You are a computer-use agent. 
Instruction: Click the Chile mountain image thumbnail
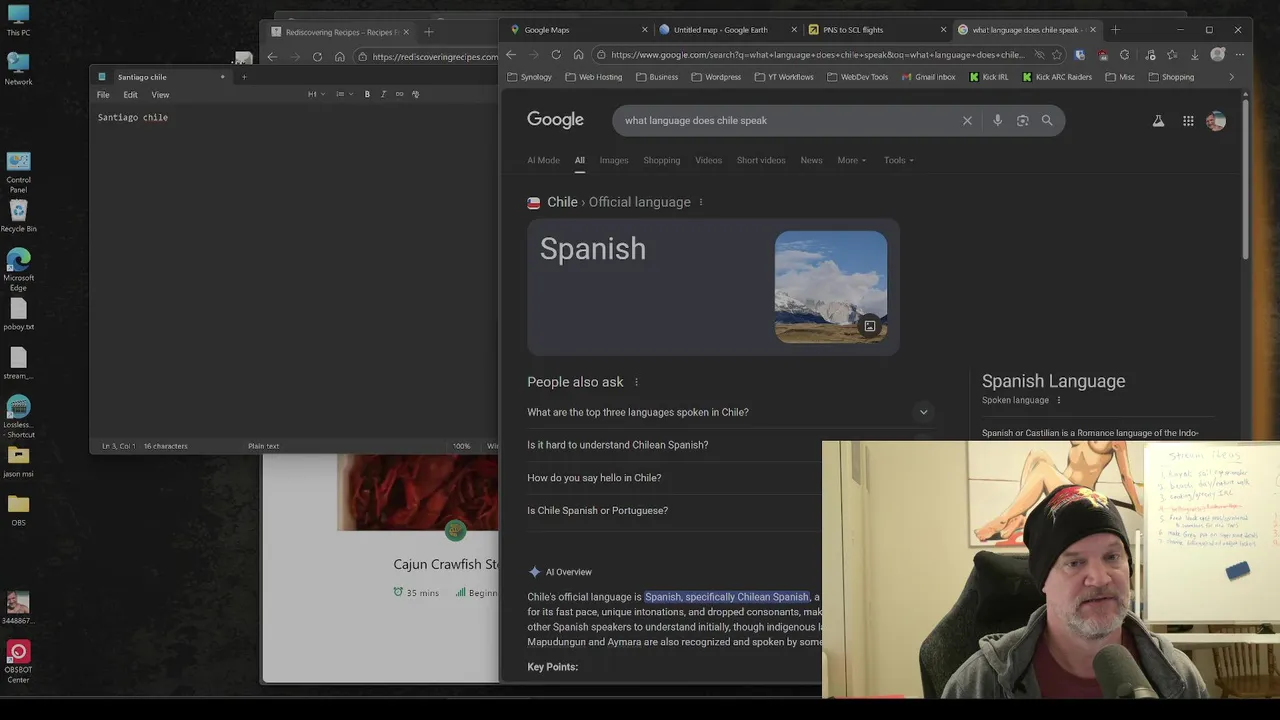click(x=831, y=287)
